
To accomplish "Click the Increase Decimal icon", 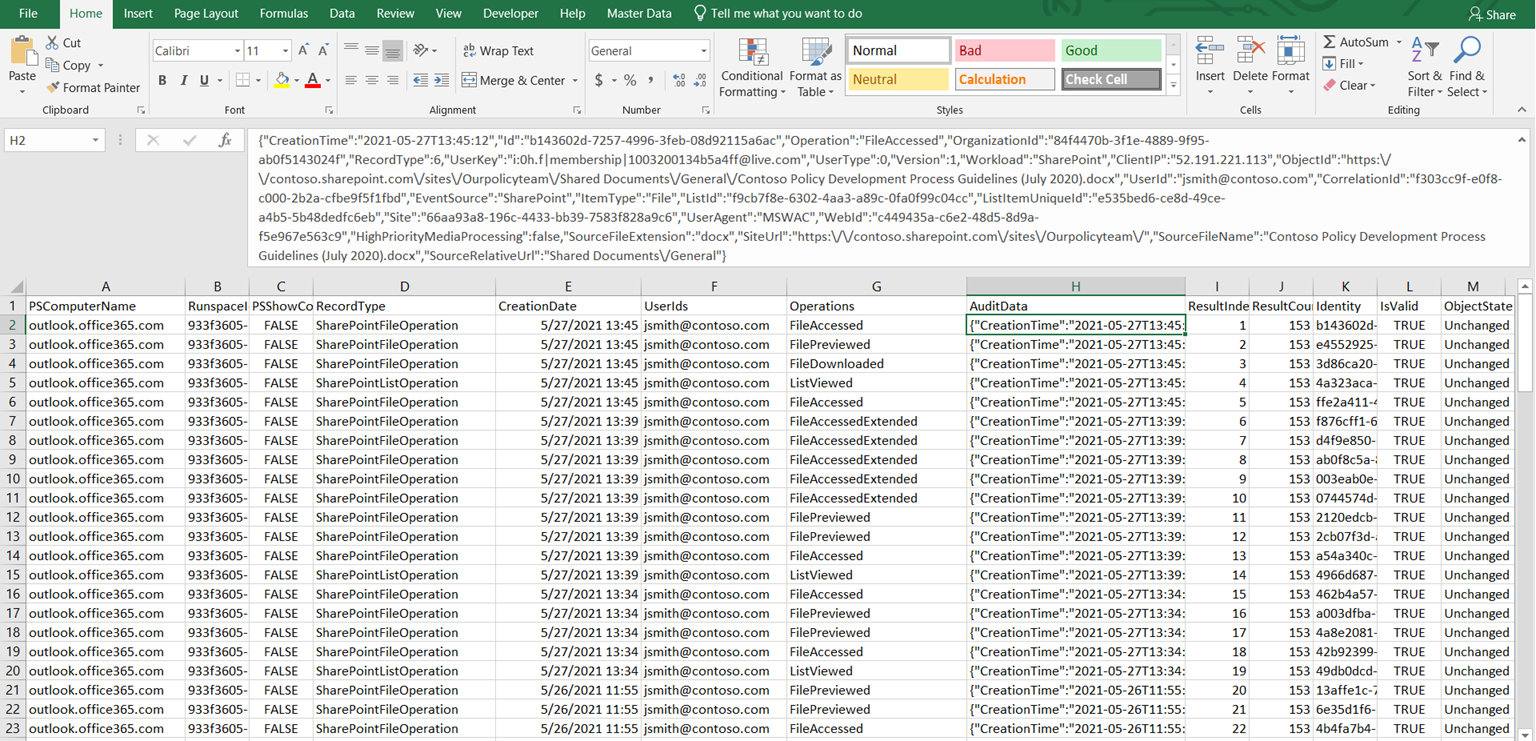I will (680, 80).
